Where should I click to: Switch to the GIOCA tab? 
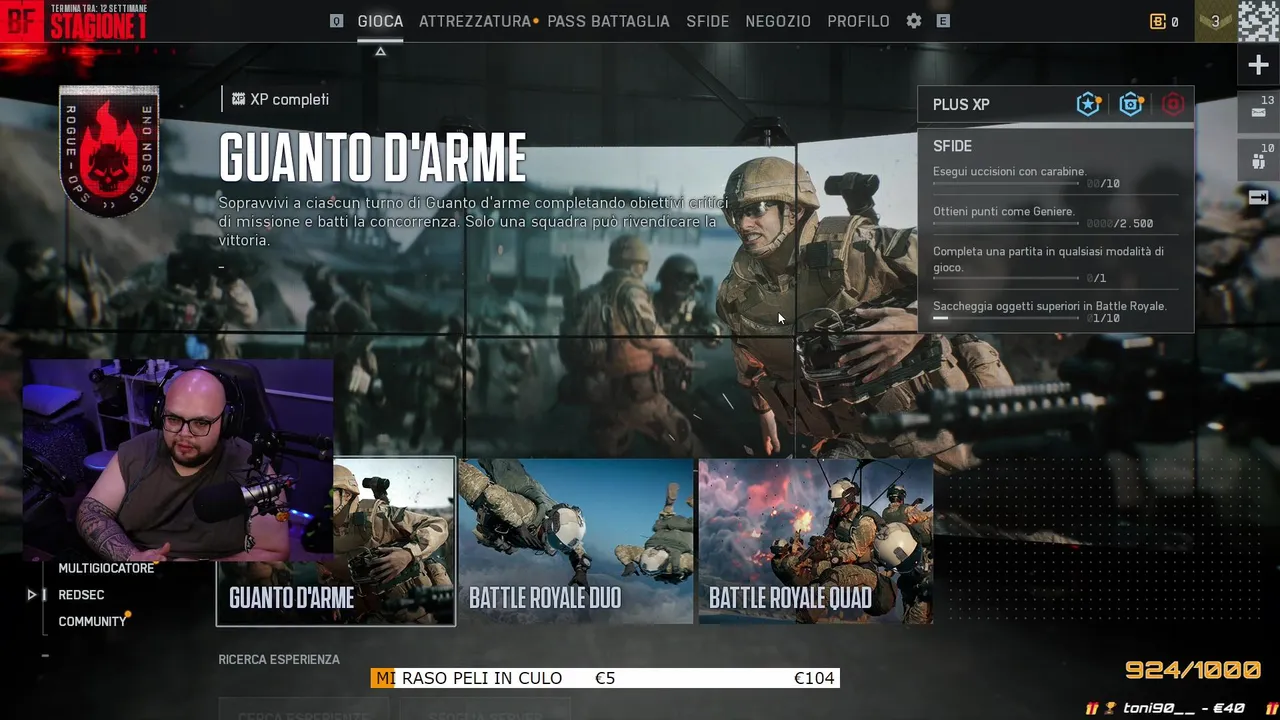tap(380, 21)
